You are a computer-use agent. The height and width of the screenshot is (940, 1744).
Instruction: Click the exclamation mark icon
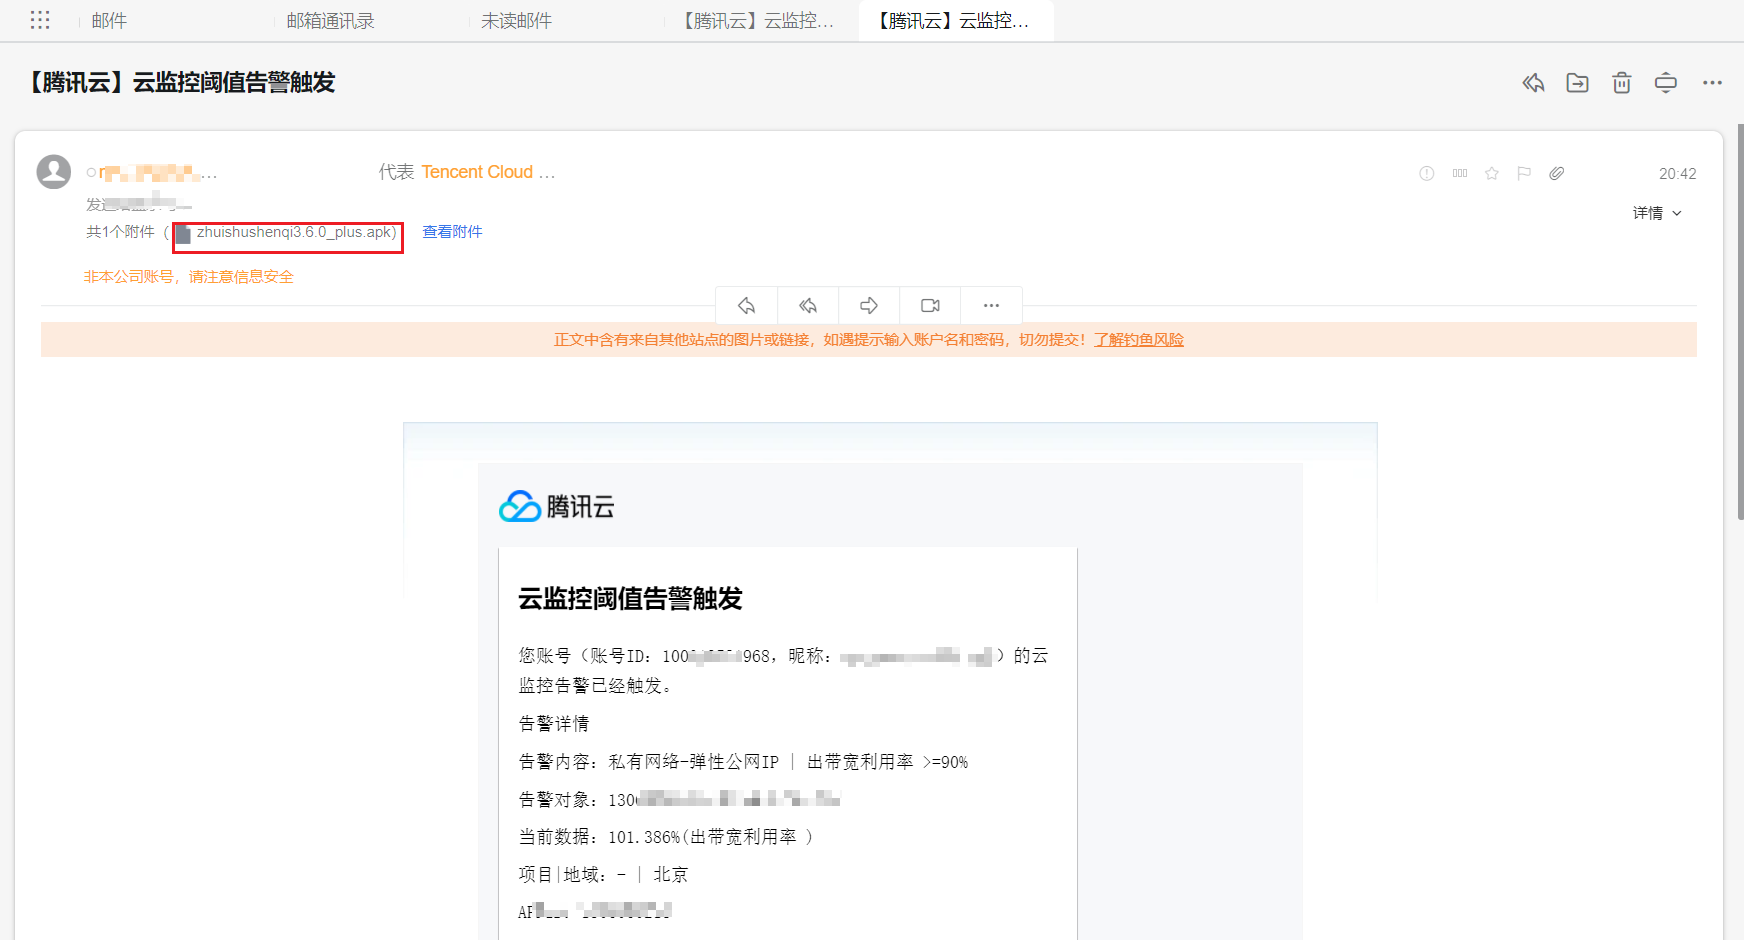click(x=1427, y=173)
